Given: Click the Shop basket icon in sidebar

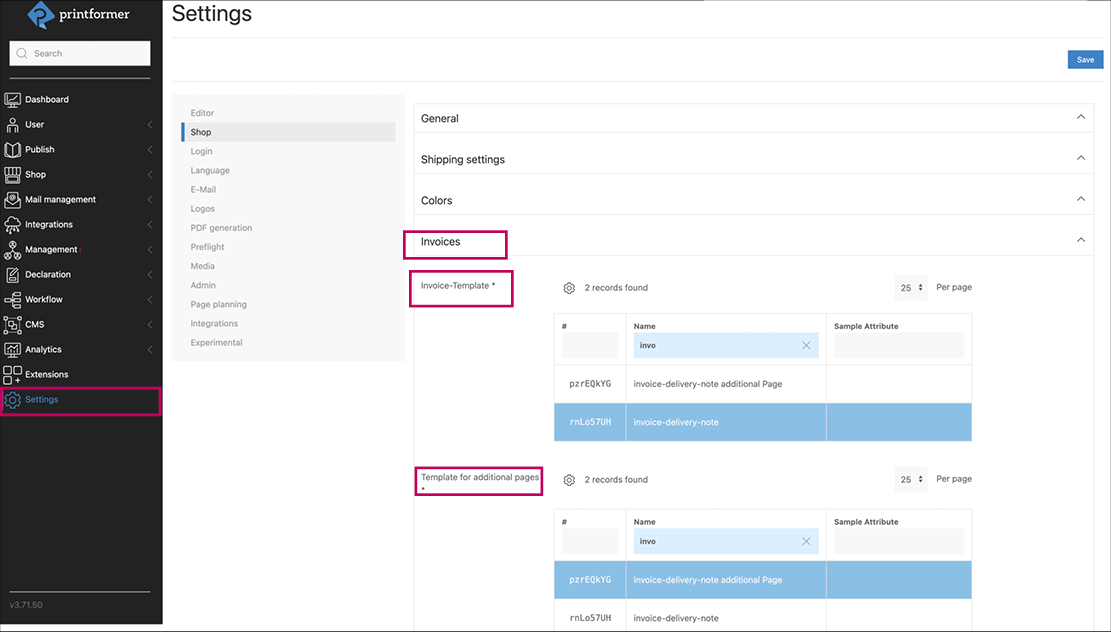Looking at the screenshot, I should tap(12, 174).
